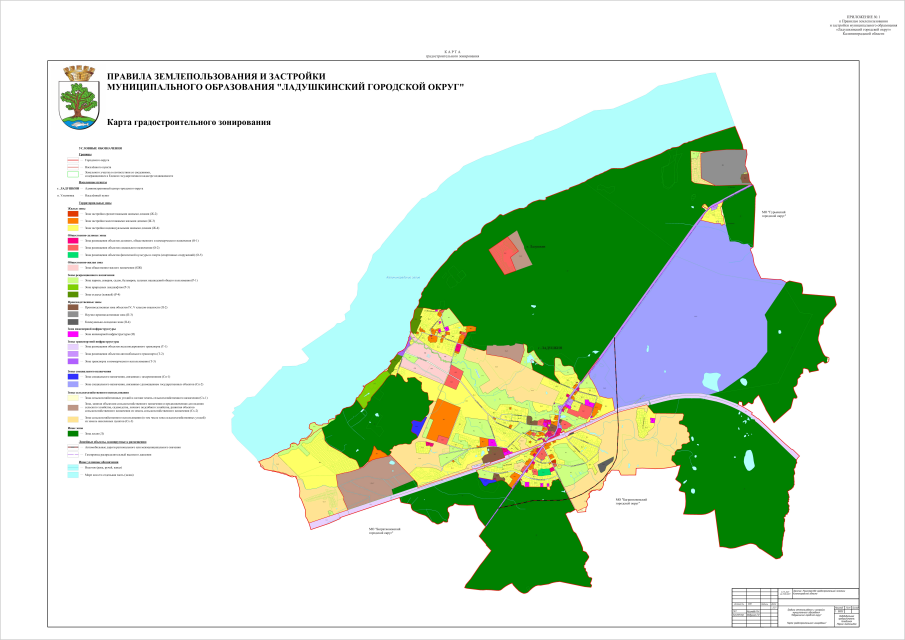Click the grey zone at the map's northeast corner
Screen dimensions: 905x640
(x=724, y=167)
